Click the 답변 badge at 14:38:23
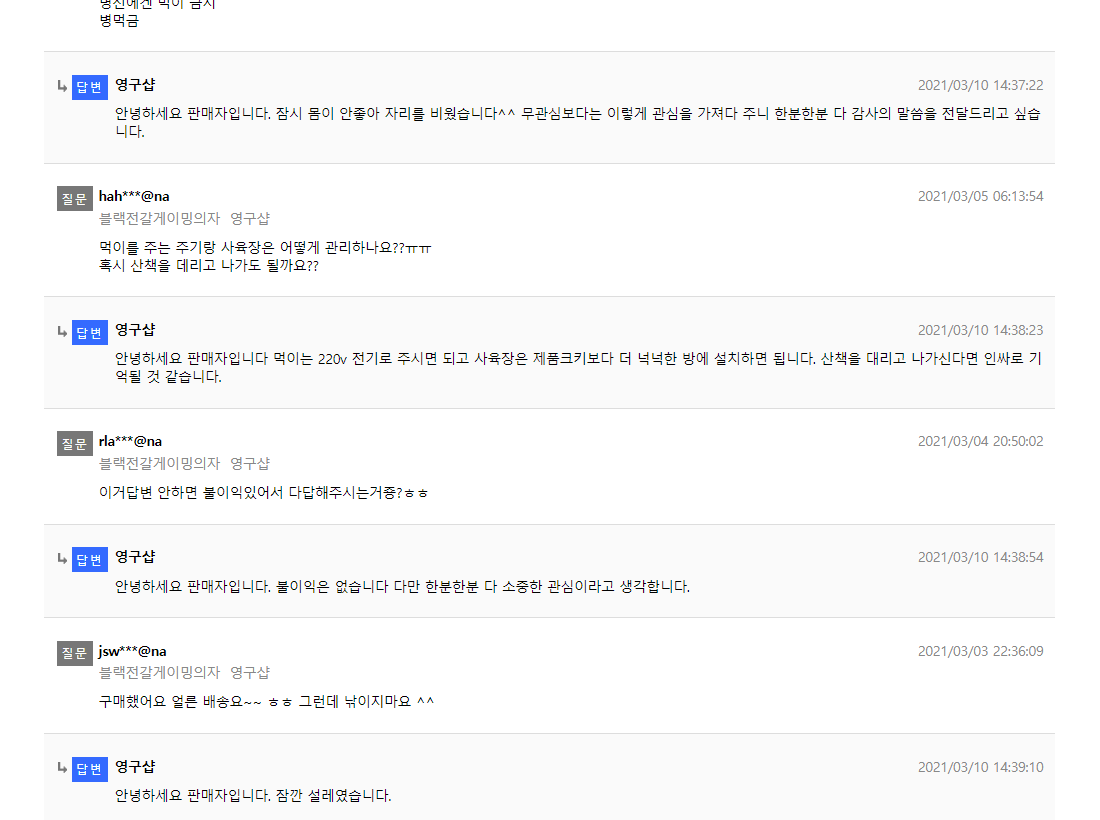The height and width of the screenshot is (820, 1100). pyautogui.click(x=90, y=332)
